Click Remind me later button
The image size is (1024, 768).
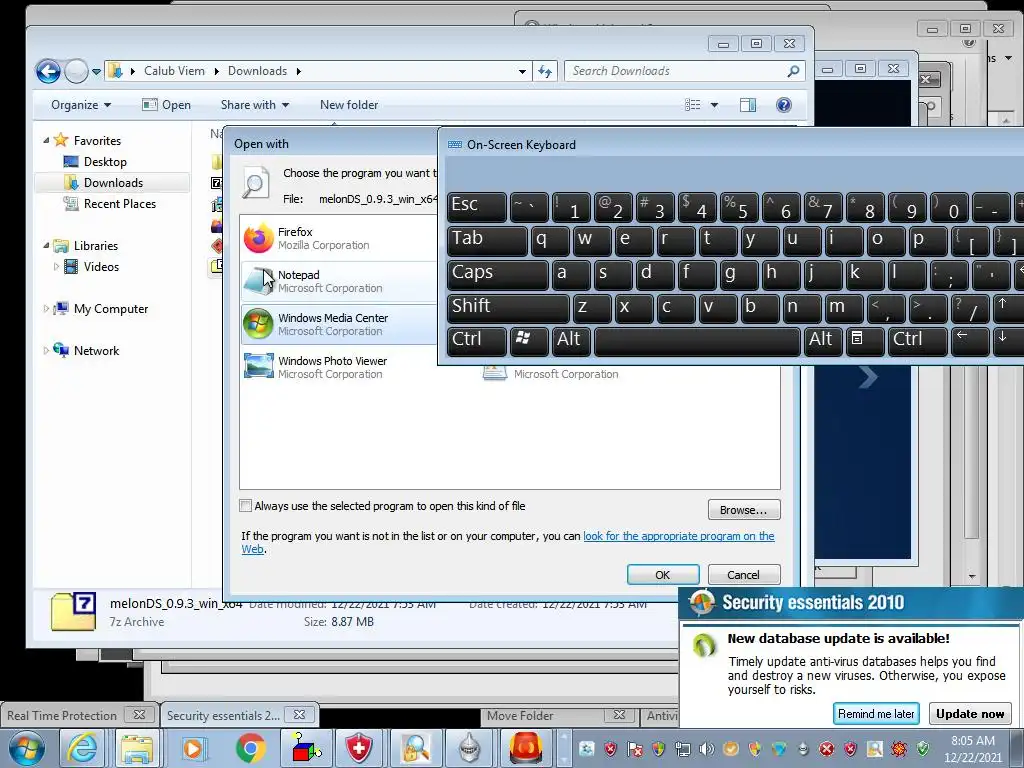(876, 714)
